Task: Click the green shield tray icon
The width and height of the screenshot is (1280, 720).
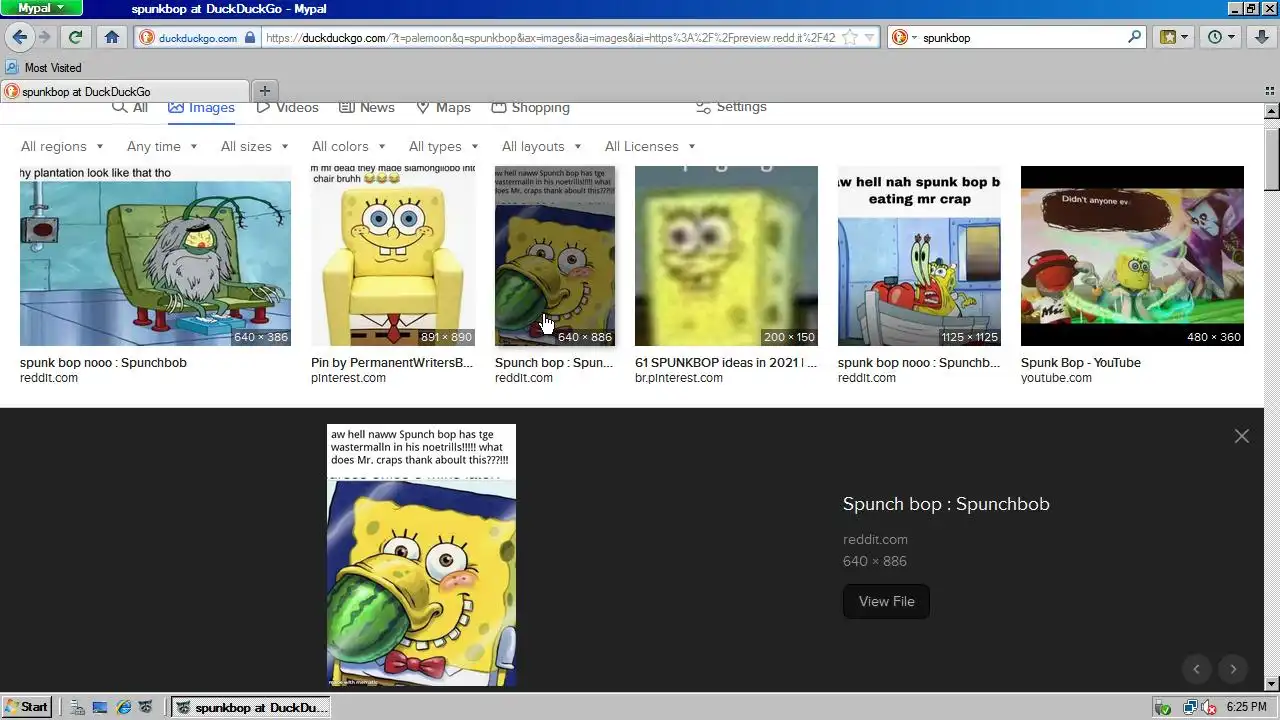Action: [1162, 707]
